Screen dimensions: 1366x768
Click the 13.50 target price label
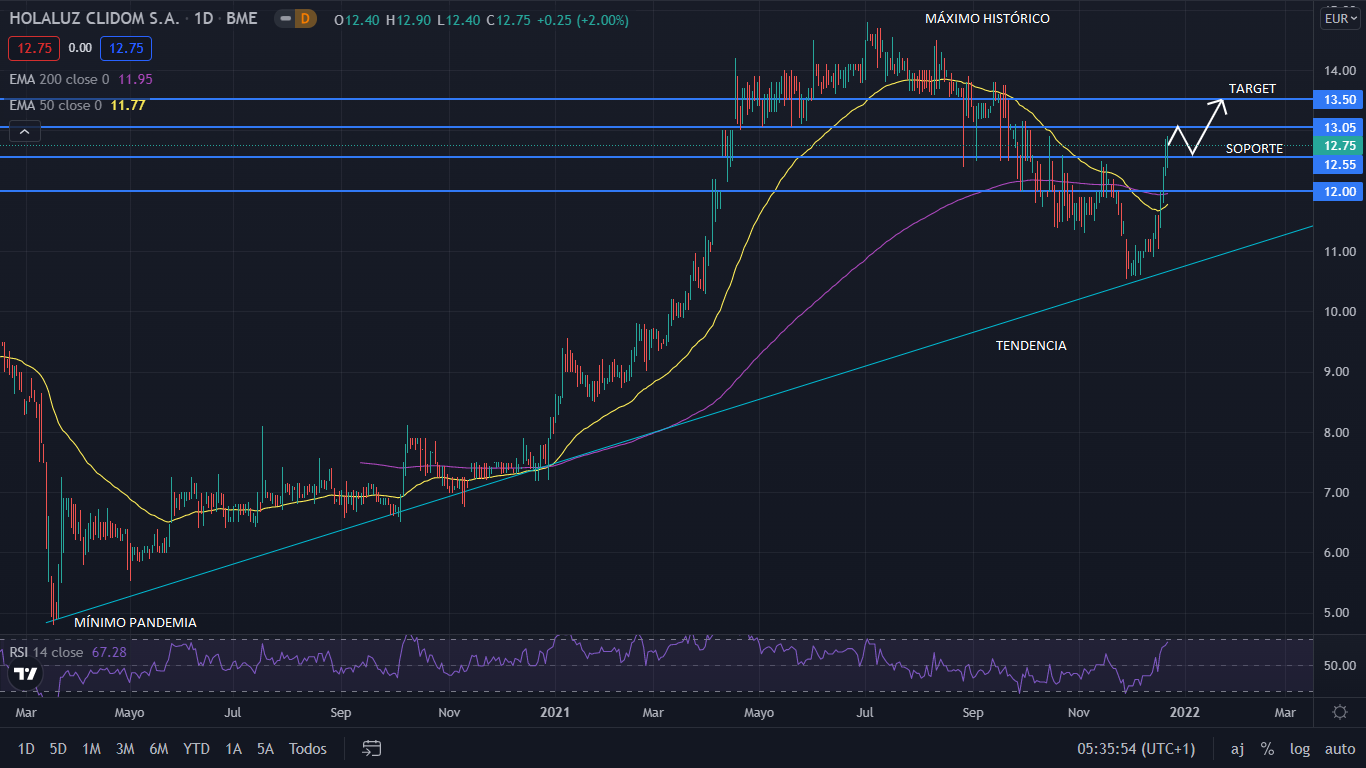pyautogui.click(x=1339, y=100)
